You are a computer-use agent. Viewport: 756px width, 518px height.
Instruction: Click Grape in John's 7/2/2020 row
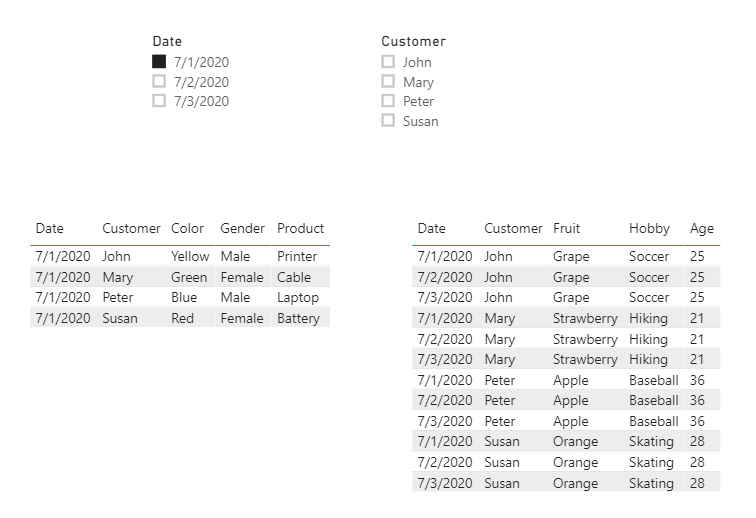(571, 277)
